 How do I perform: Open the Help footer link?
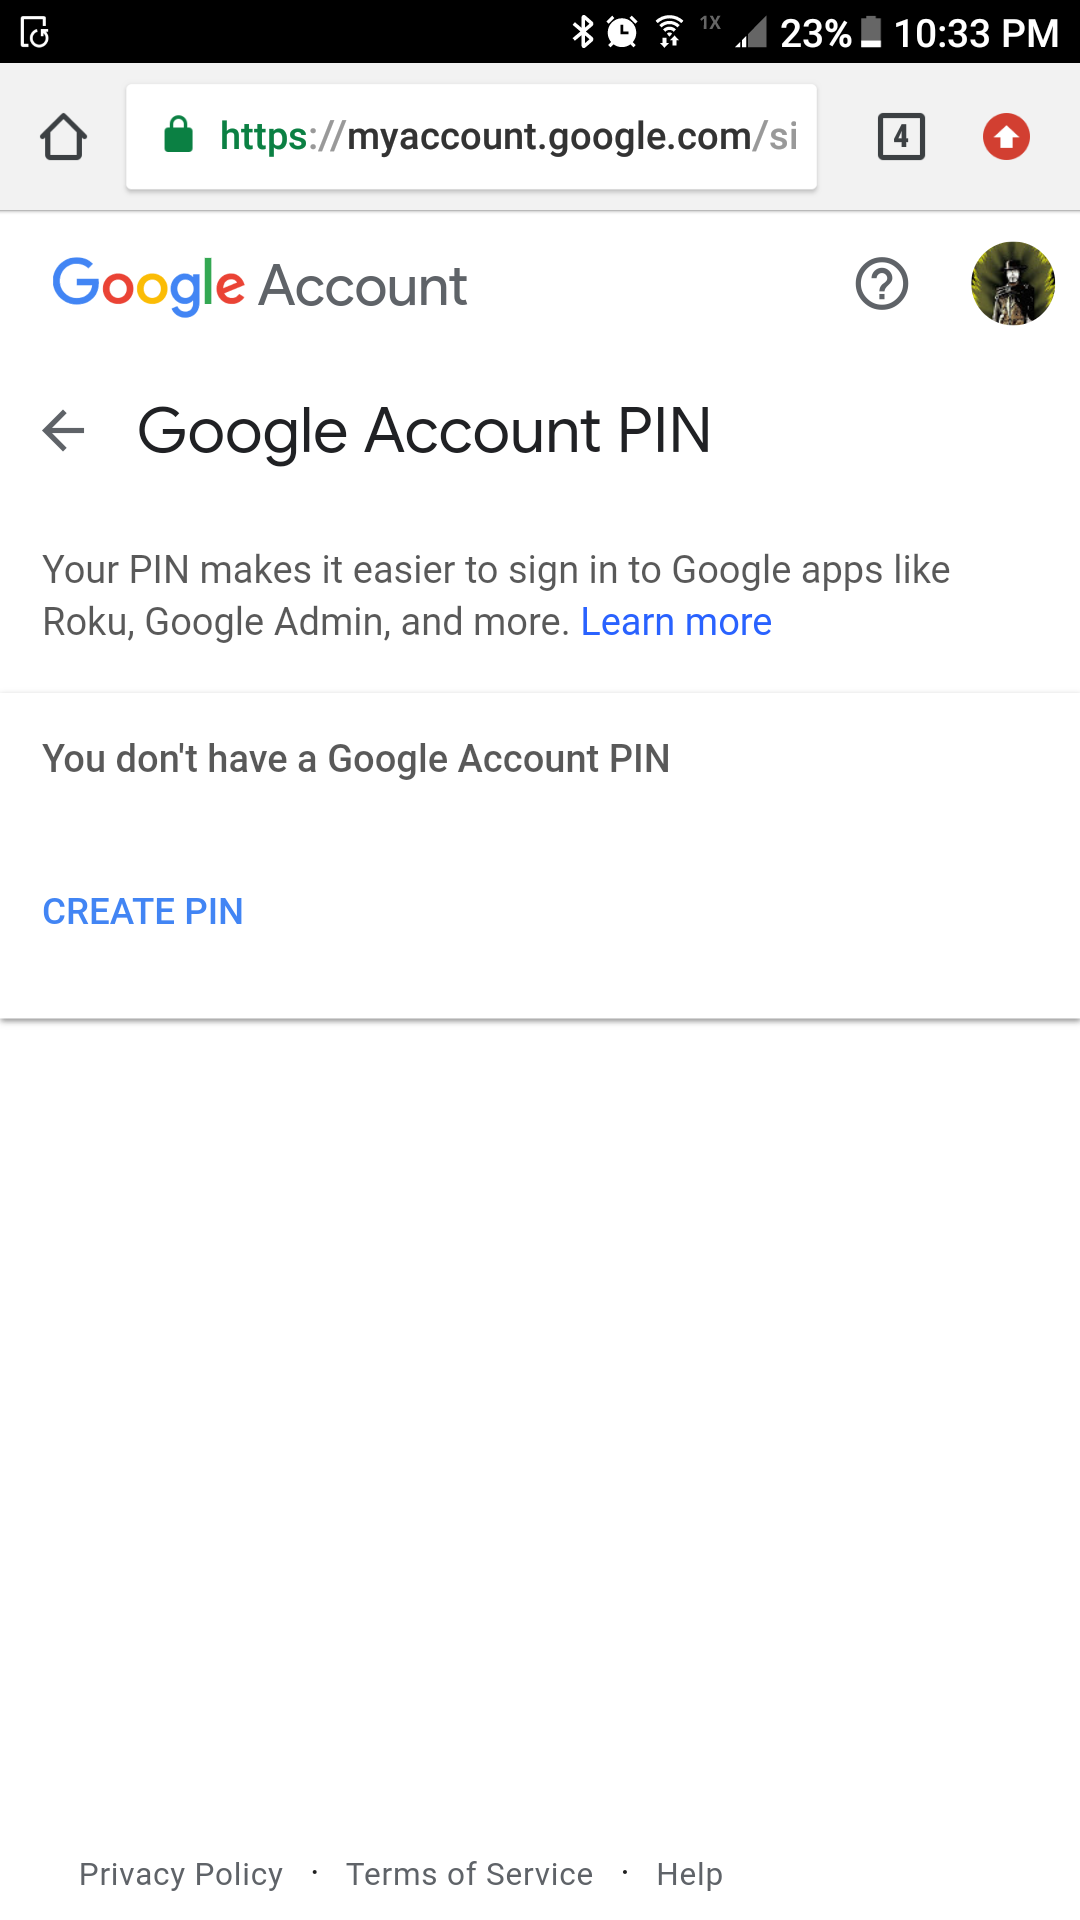pyautogui.click(x=689, y=1874)
